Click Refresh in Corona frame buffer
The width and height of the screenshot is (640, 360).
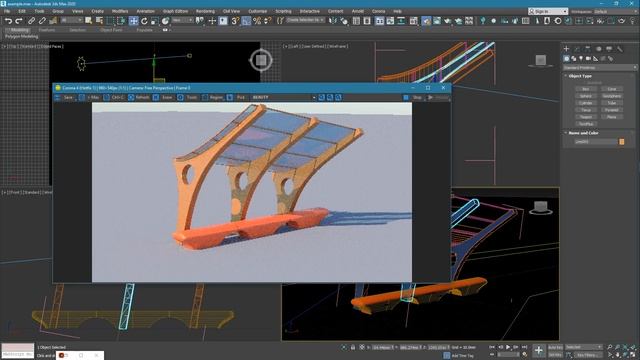coord(139,98)
